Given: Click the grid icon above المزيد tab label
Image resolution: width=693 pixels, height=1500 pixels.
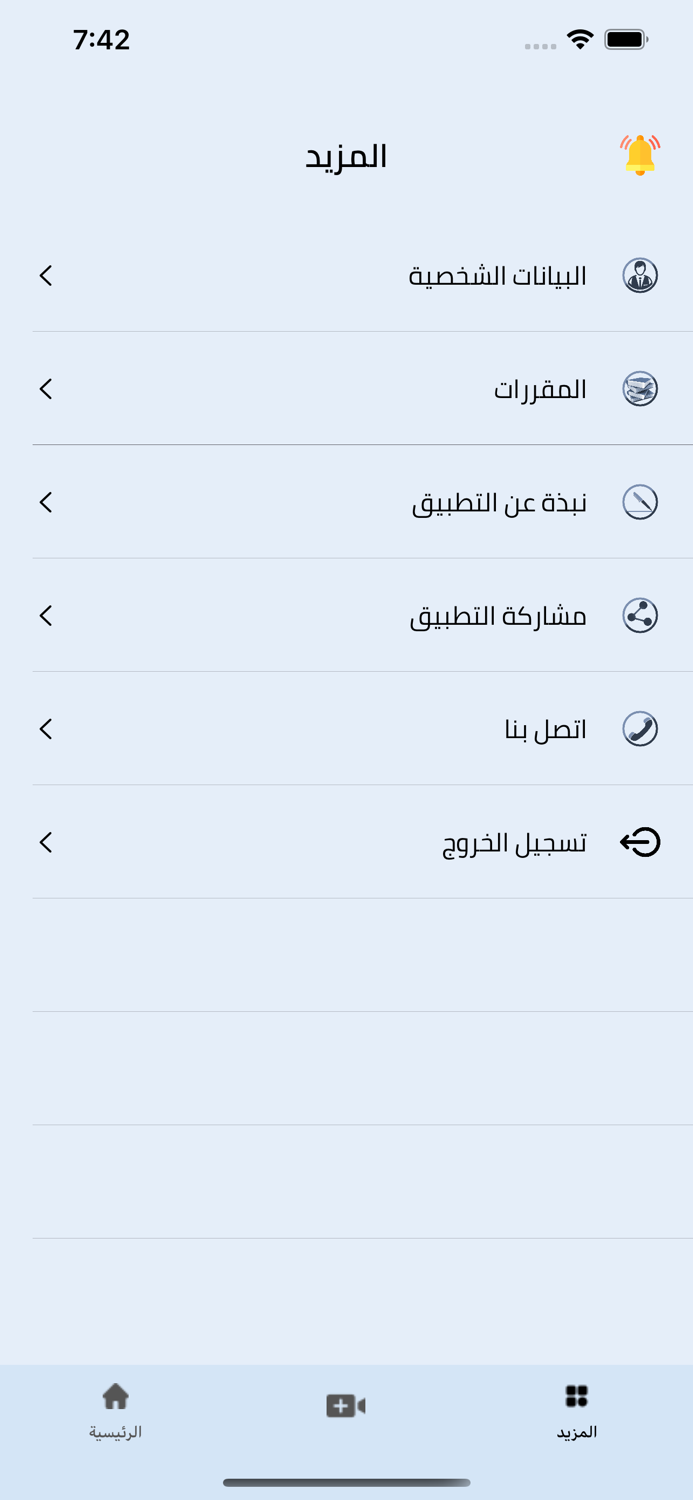Looking at the screenshot, I should pos(577,1394).
